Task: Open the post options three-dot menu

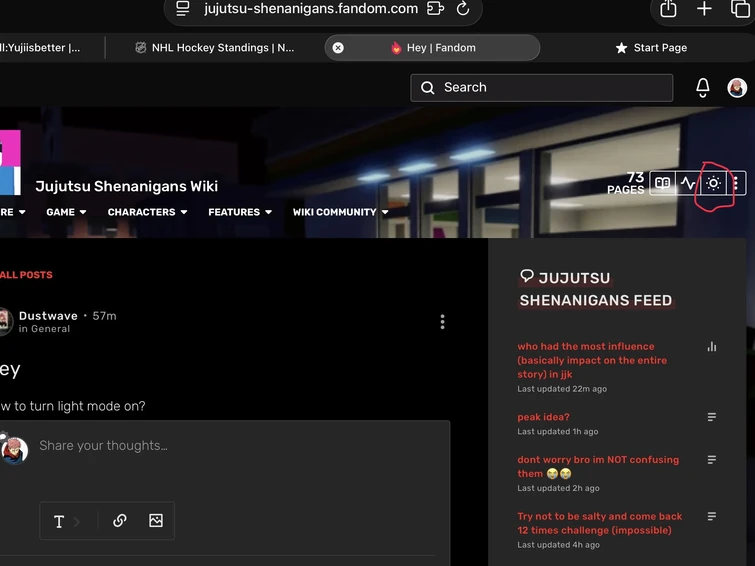Action: [x=442, y=321]
